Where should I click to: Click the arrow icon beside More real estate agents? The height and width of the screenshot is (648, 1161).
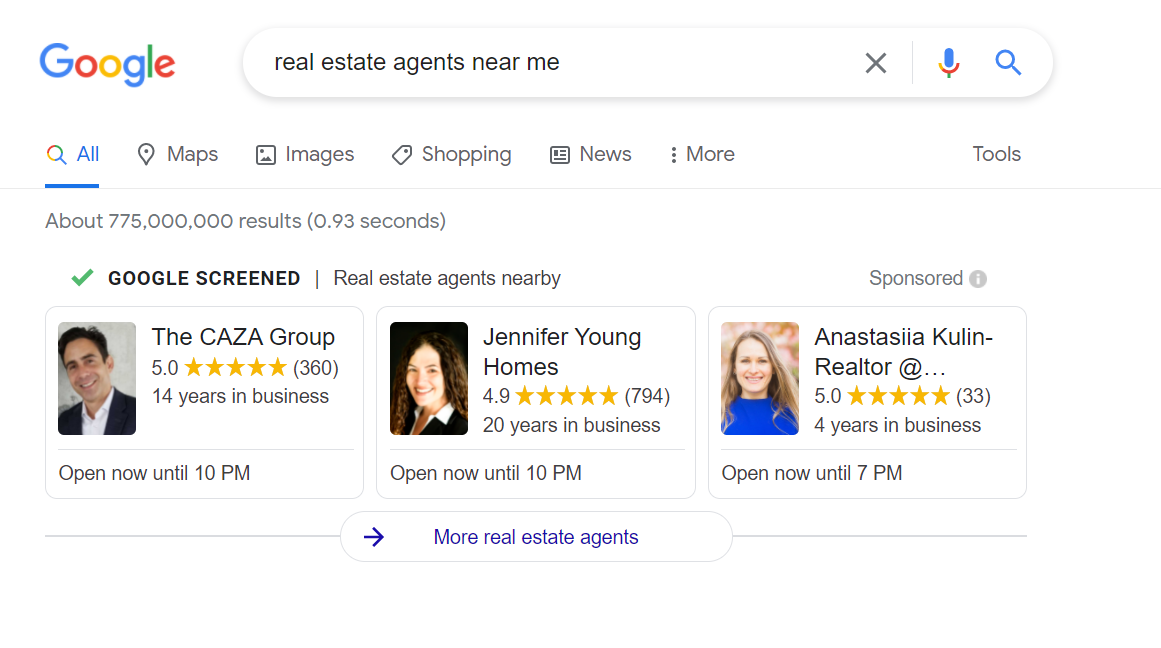[374, 537]
